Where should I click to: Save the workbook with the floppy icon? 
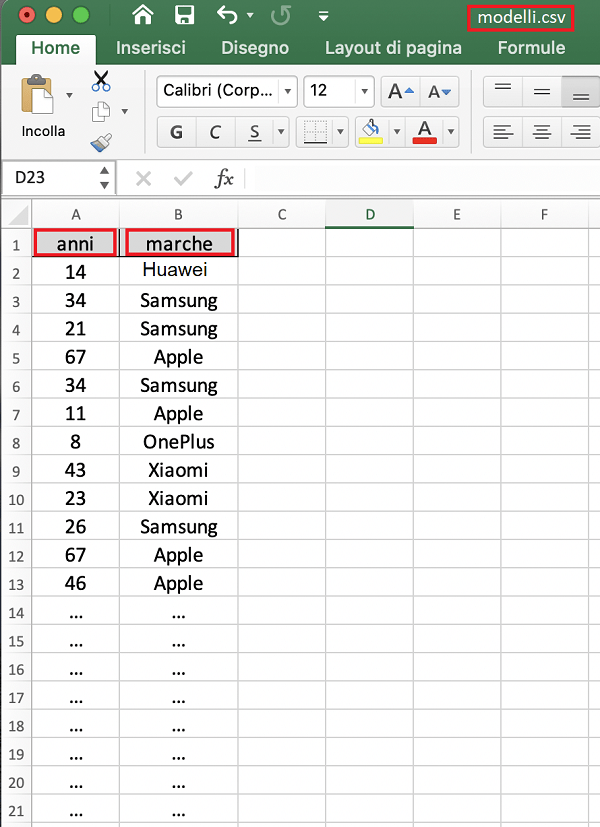pos(185,15)
